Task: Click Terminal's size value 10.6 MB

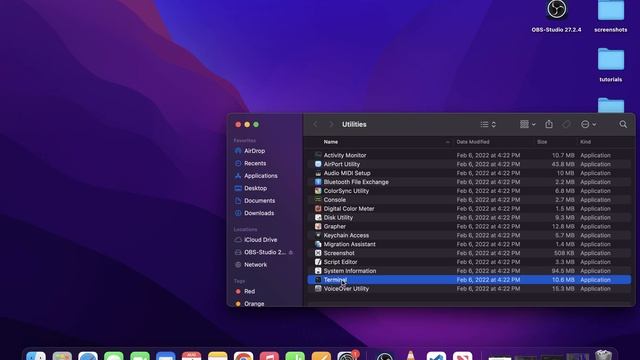Action: click(563, 280)
